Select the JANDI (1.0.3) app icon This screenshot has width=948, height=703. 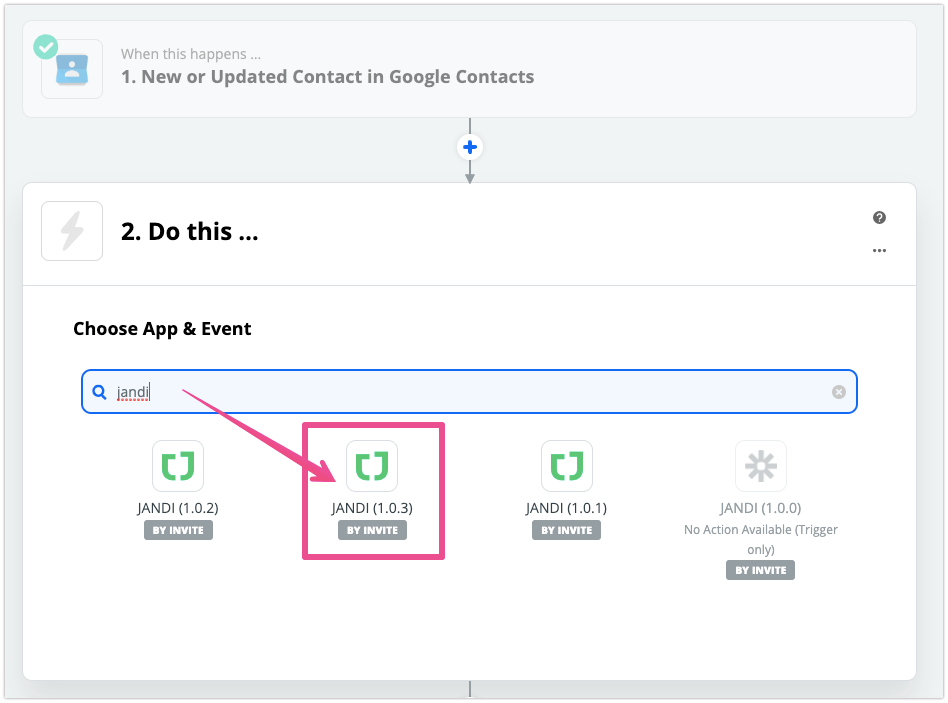[x=372, y=466]
